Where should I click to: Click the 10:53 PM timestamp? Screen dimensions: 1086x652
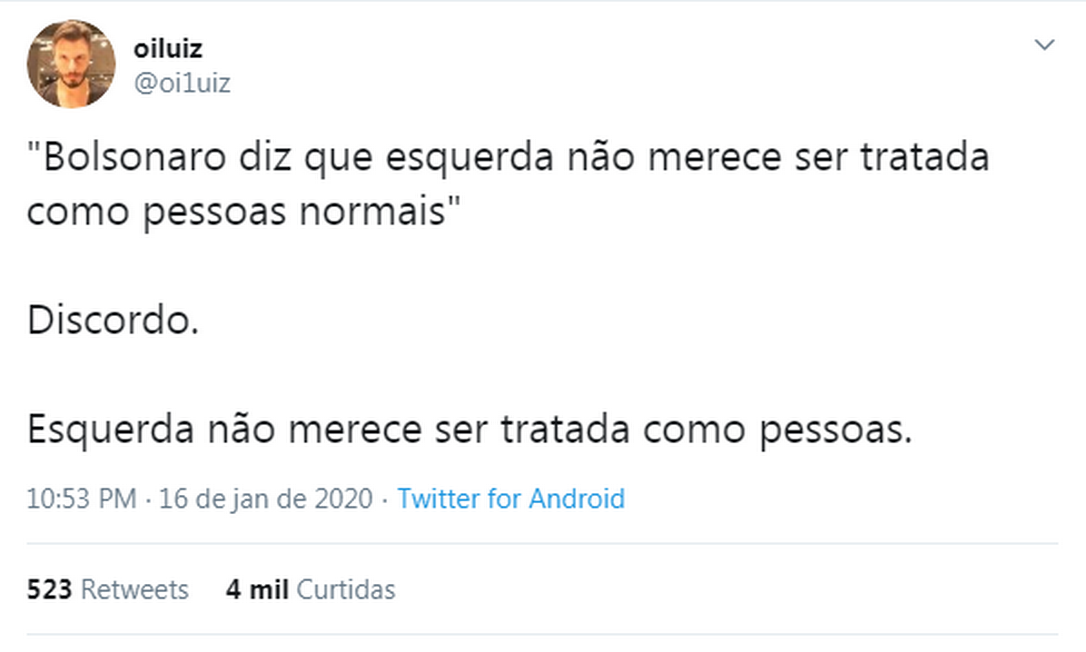(81, 499)
